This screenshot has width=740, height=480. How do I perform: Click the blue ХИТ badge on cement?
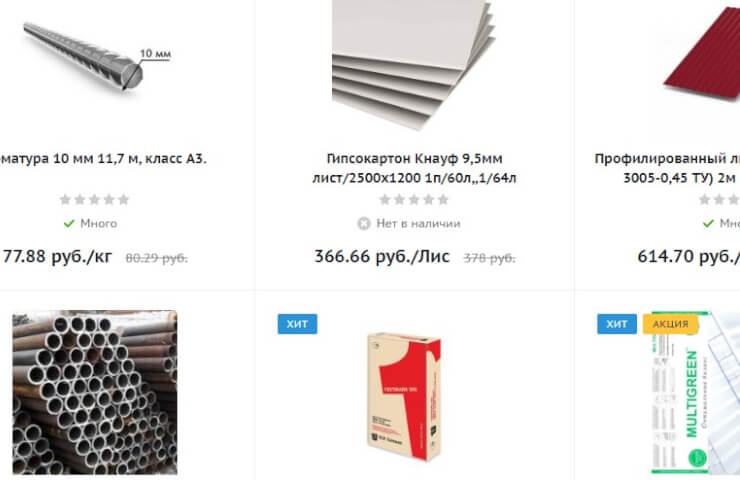coord(297,324)
